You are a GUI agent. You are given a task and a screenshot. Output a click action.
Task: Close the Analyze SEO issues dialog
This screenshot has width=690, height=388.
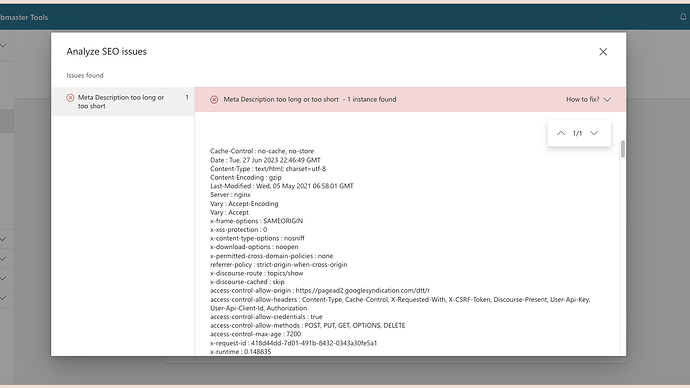click(603, 52)
